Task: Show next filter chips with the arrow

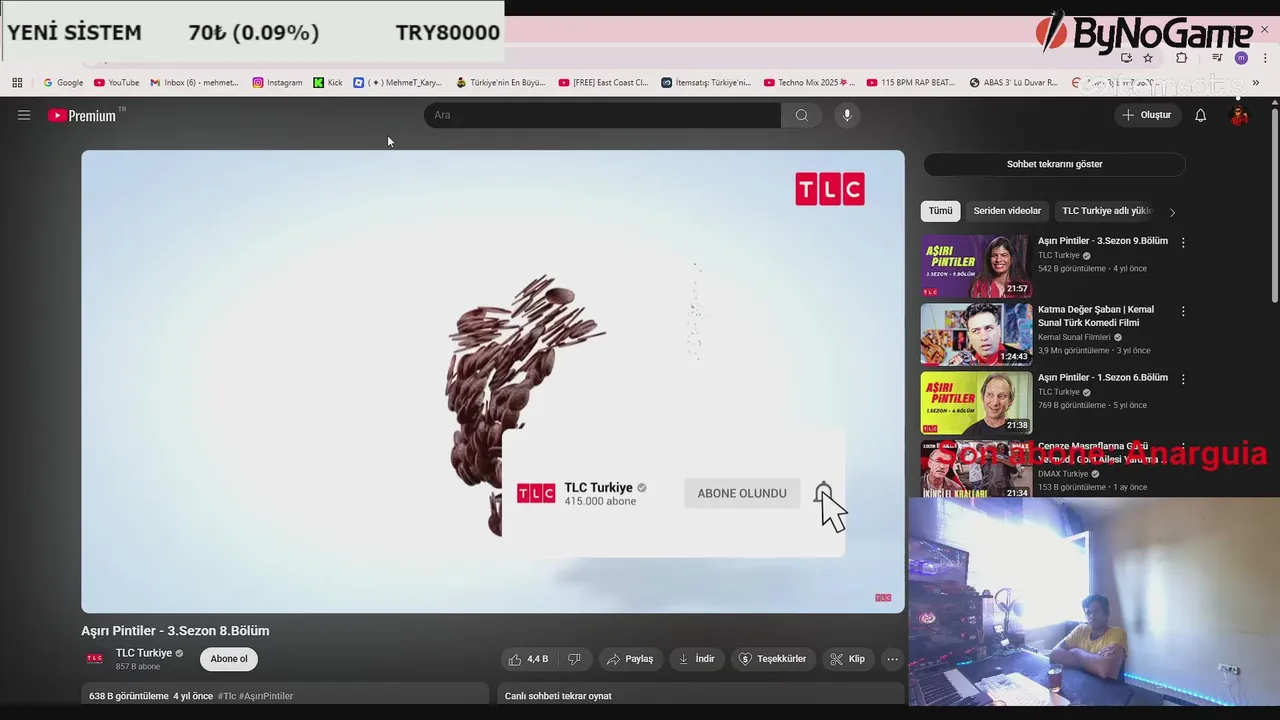Action: point(1172,212)
